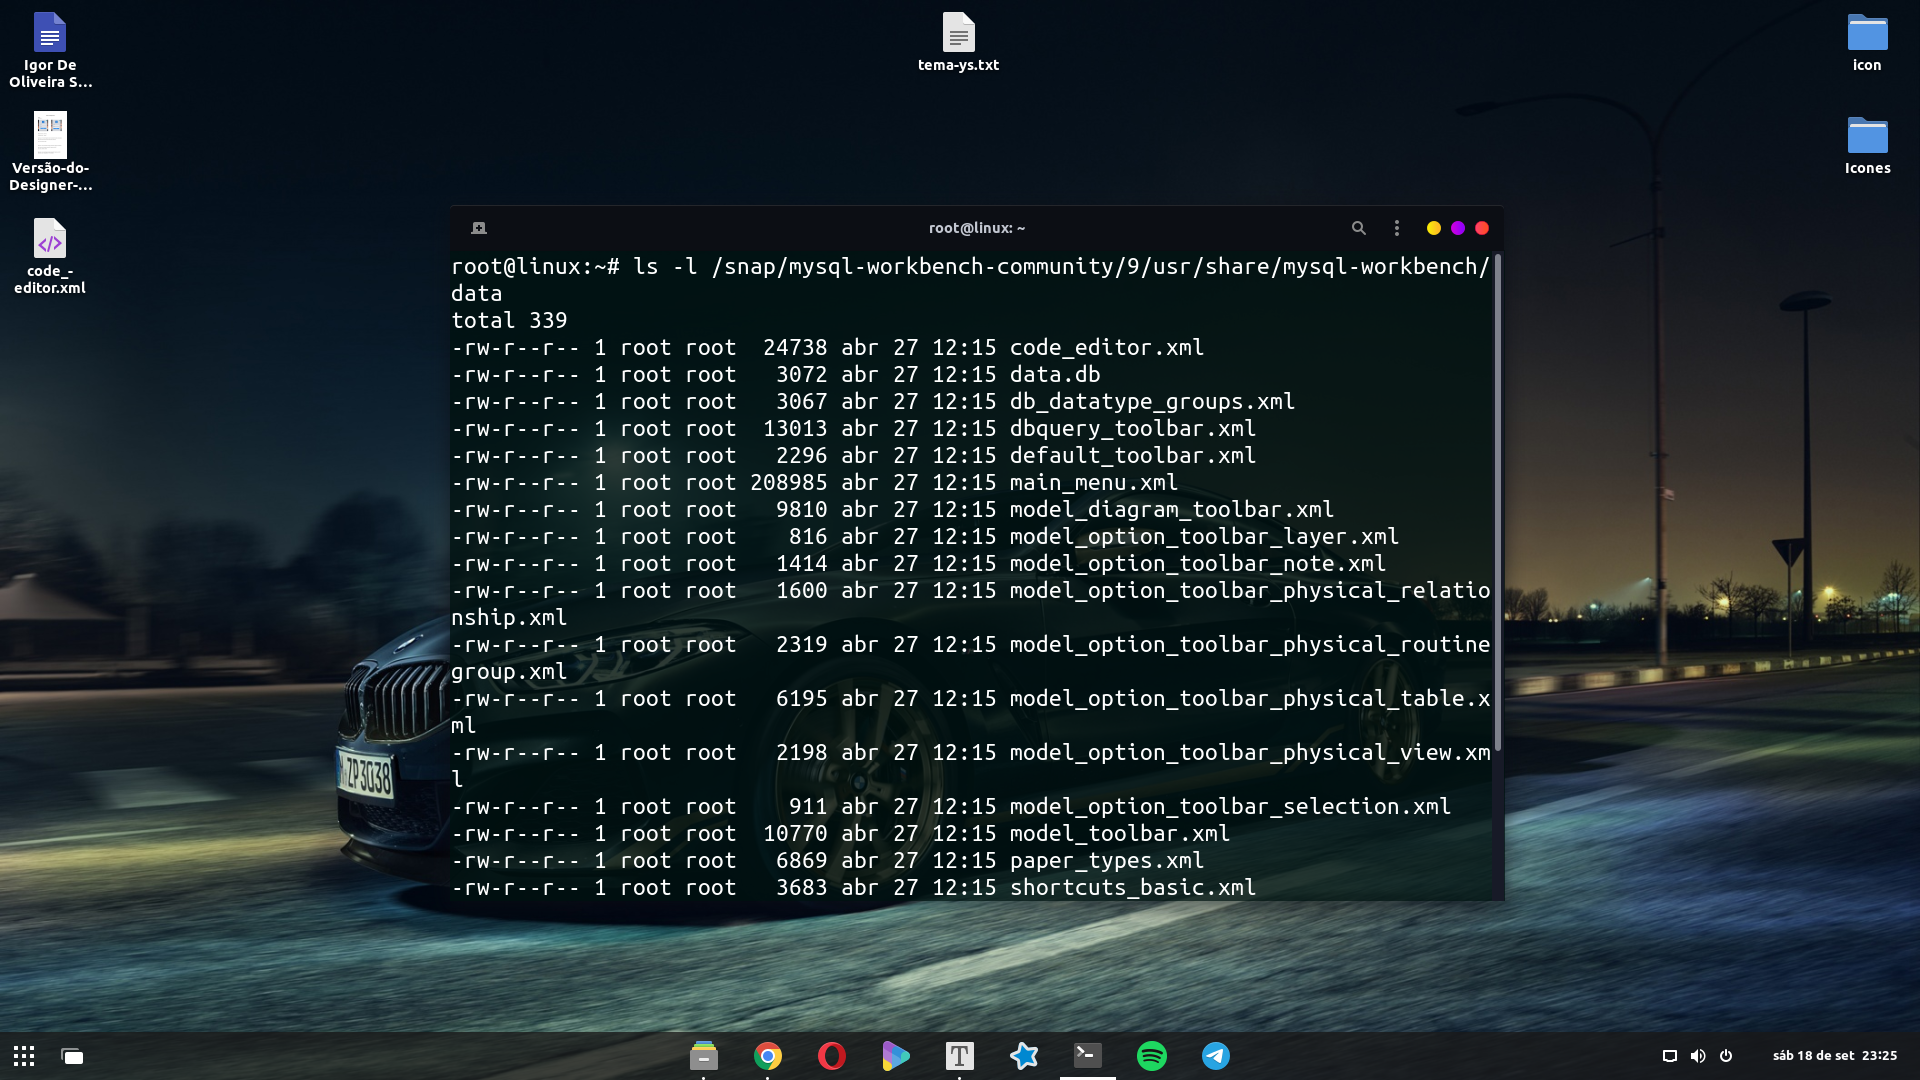Click the purple maximize dot
The width and height of the screenshot is (1920, 1080).
pyautogui.click(x=1458, y=228)
